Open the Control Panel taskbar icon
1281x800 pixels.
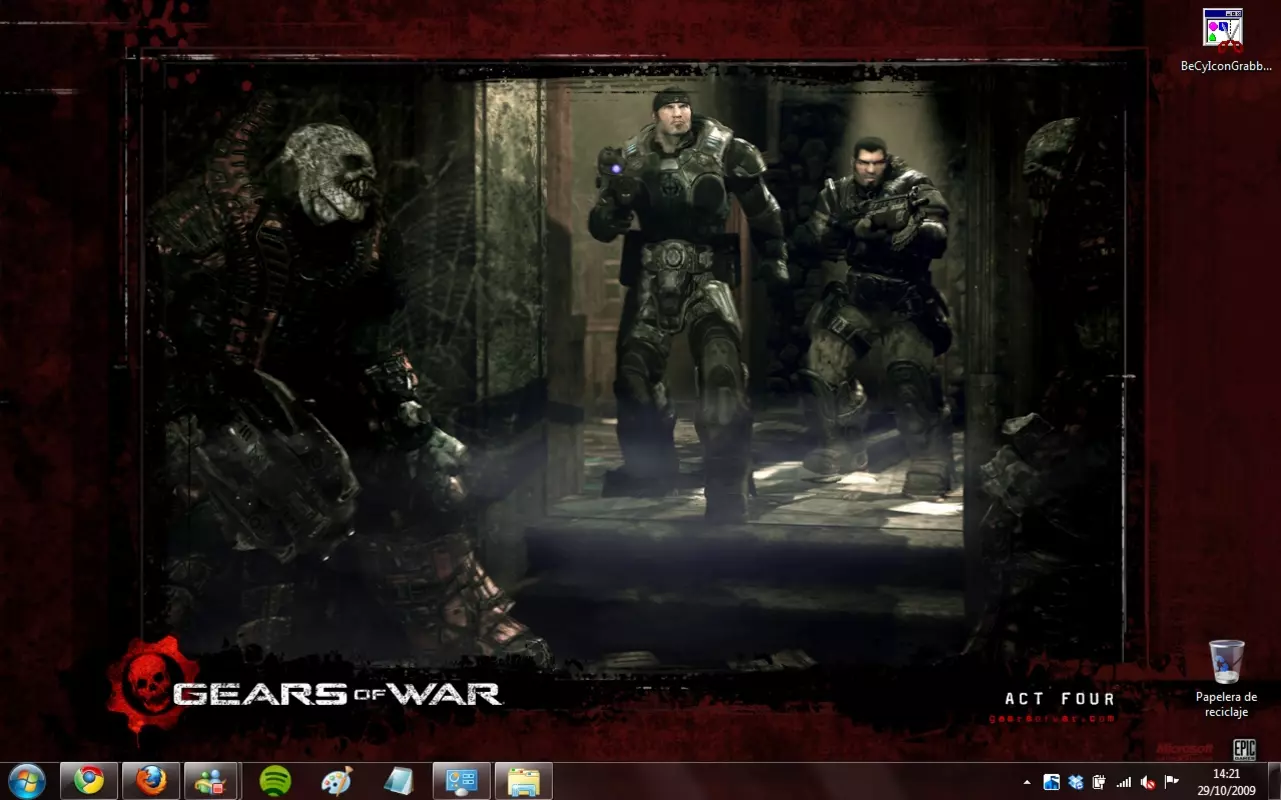pyautogui.click(x=461, y=780)
